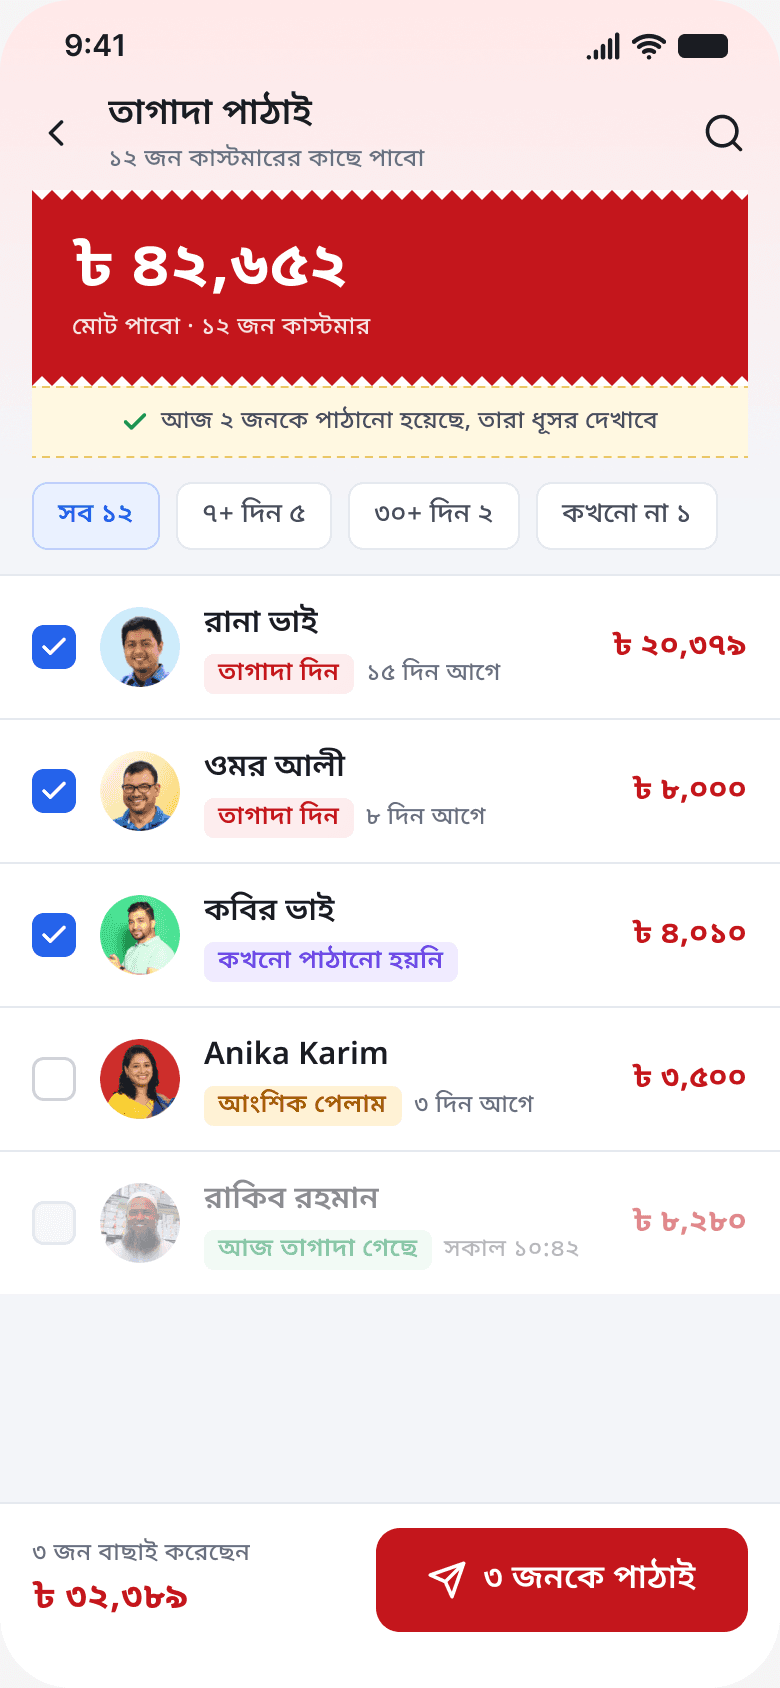Image resolution: width=780 pixels, height=1688 pixels.
Task: Tap the তাগাদা দিন tag for রানা ভাই
Action: coord(279,673)
